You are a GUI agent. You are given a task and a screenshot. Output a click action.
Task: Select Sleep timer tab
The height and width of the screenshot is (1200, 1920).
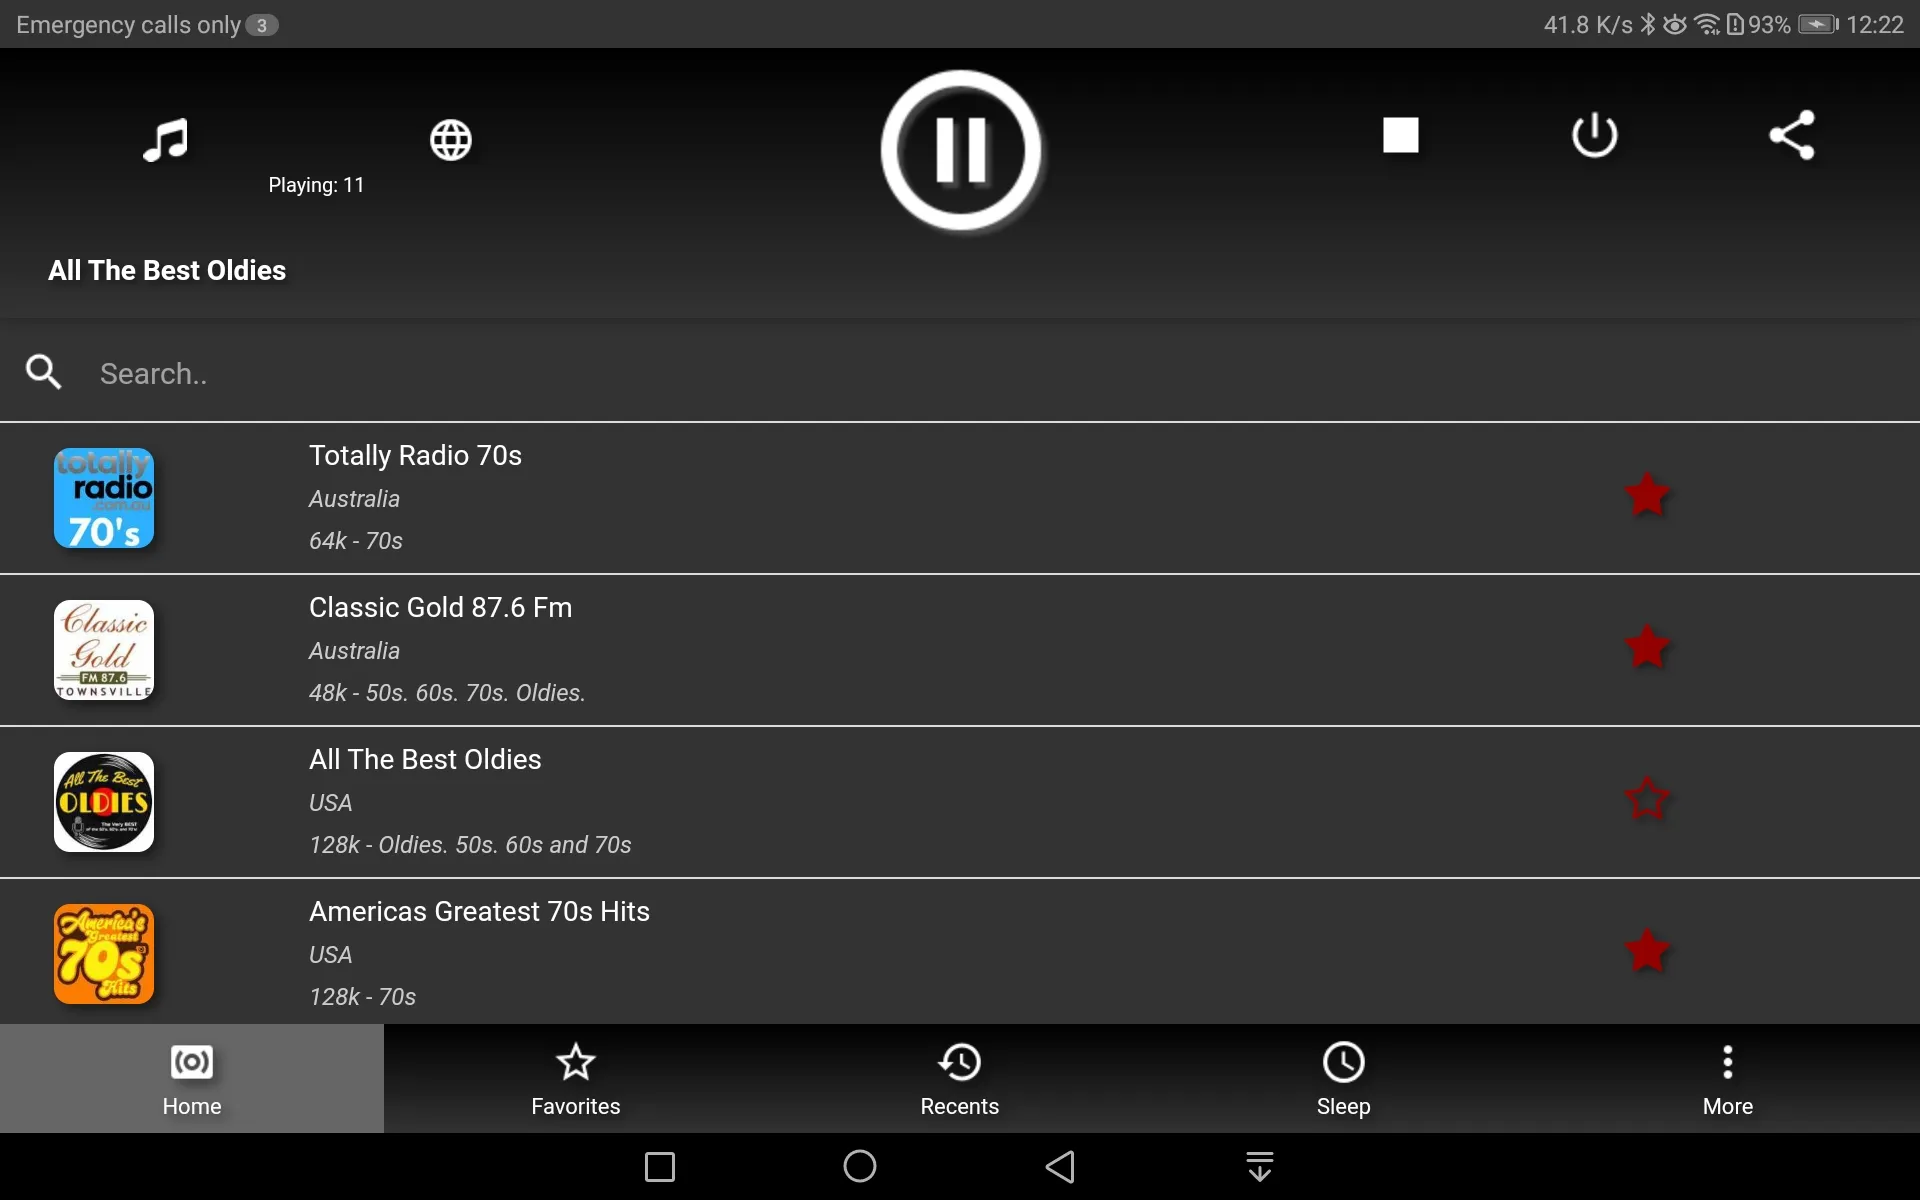(x=1342, y=1078)
